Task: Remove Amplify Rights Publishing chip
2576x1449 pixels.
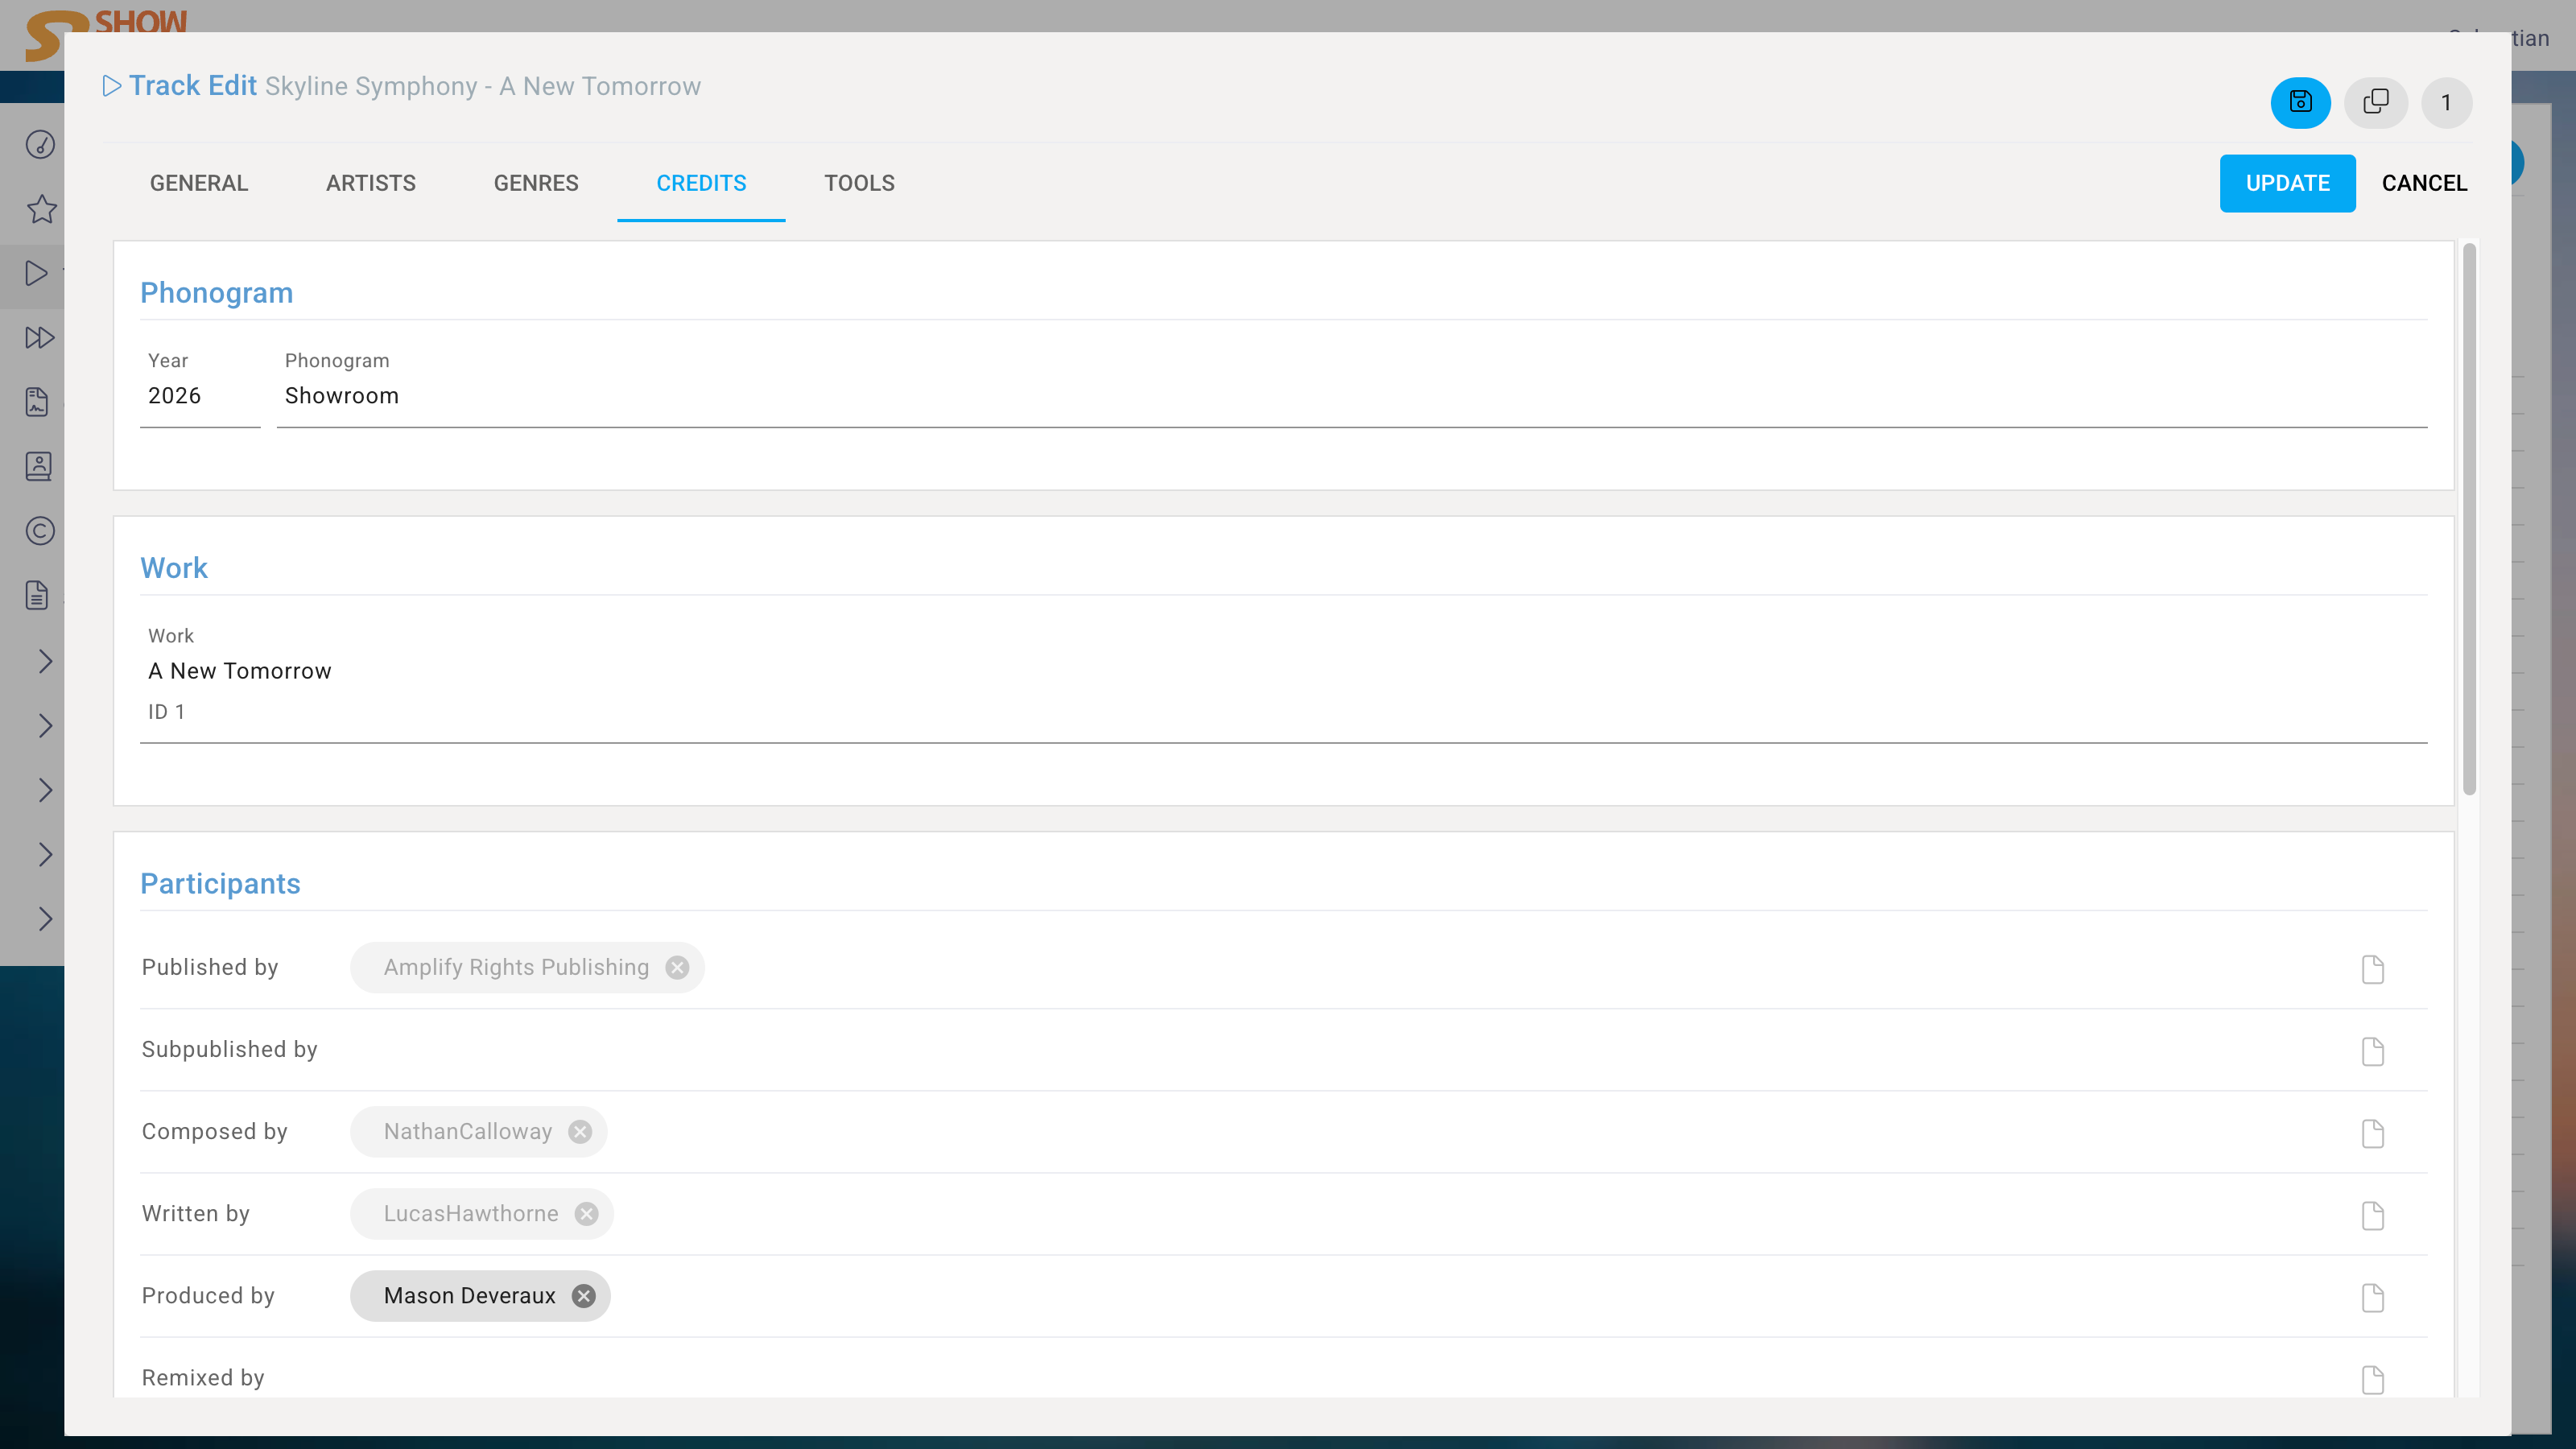Action: pyautogui.click(x=677, y=967)
